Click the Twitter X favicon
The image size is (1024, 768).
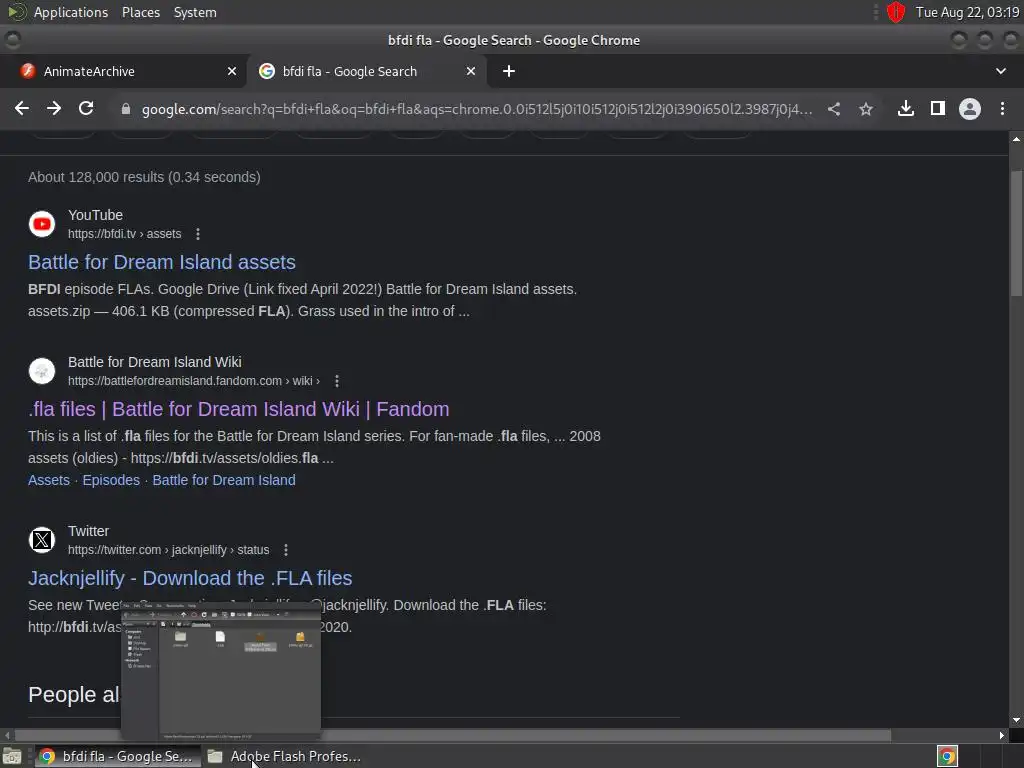click(42, 540)
